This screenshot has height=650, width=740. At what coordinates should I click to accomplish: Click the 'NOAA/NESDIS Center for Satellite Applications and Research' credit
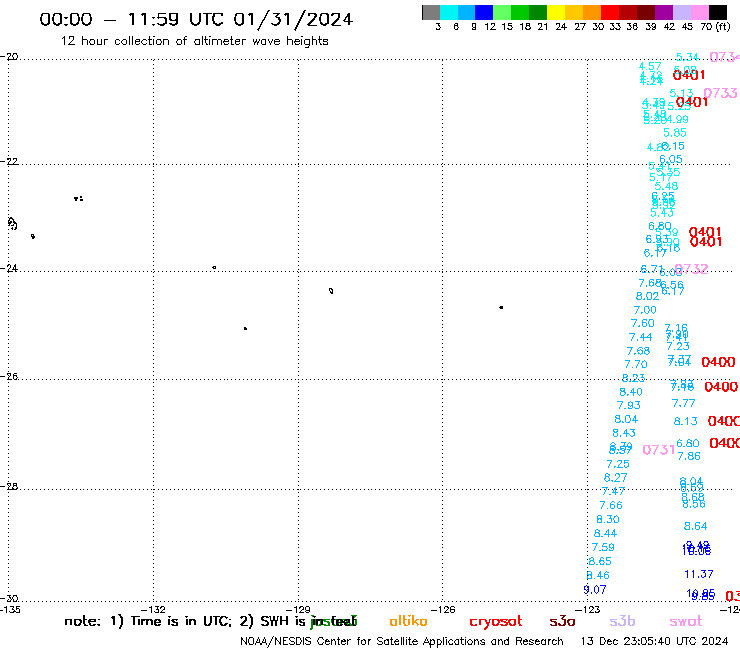402,642
